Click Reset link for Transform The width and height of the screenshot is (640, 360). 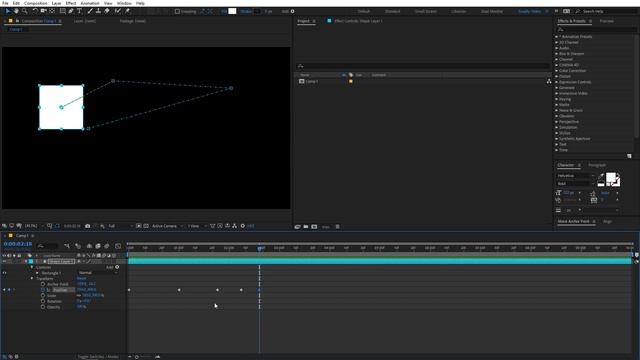click(81, 278)
